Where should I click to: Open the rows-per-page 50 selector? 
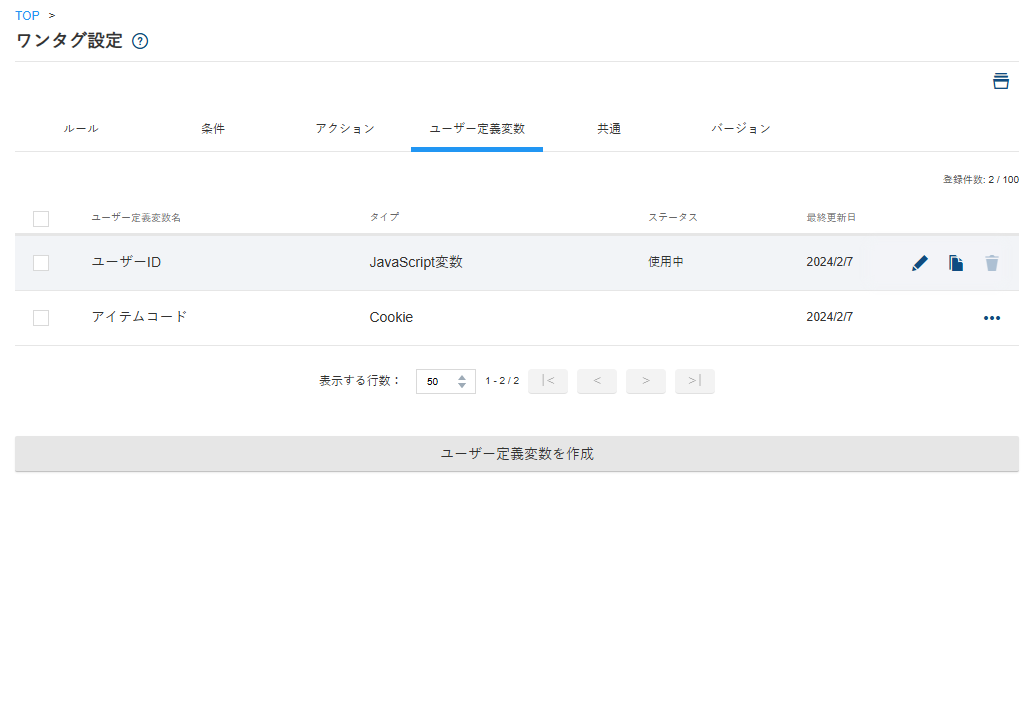click(x=446, y=382)
